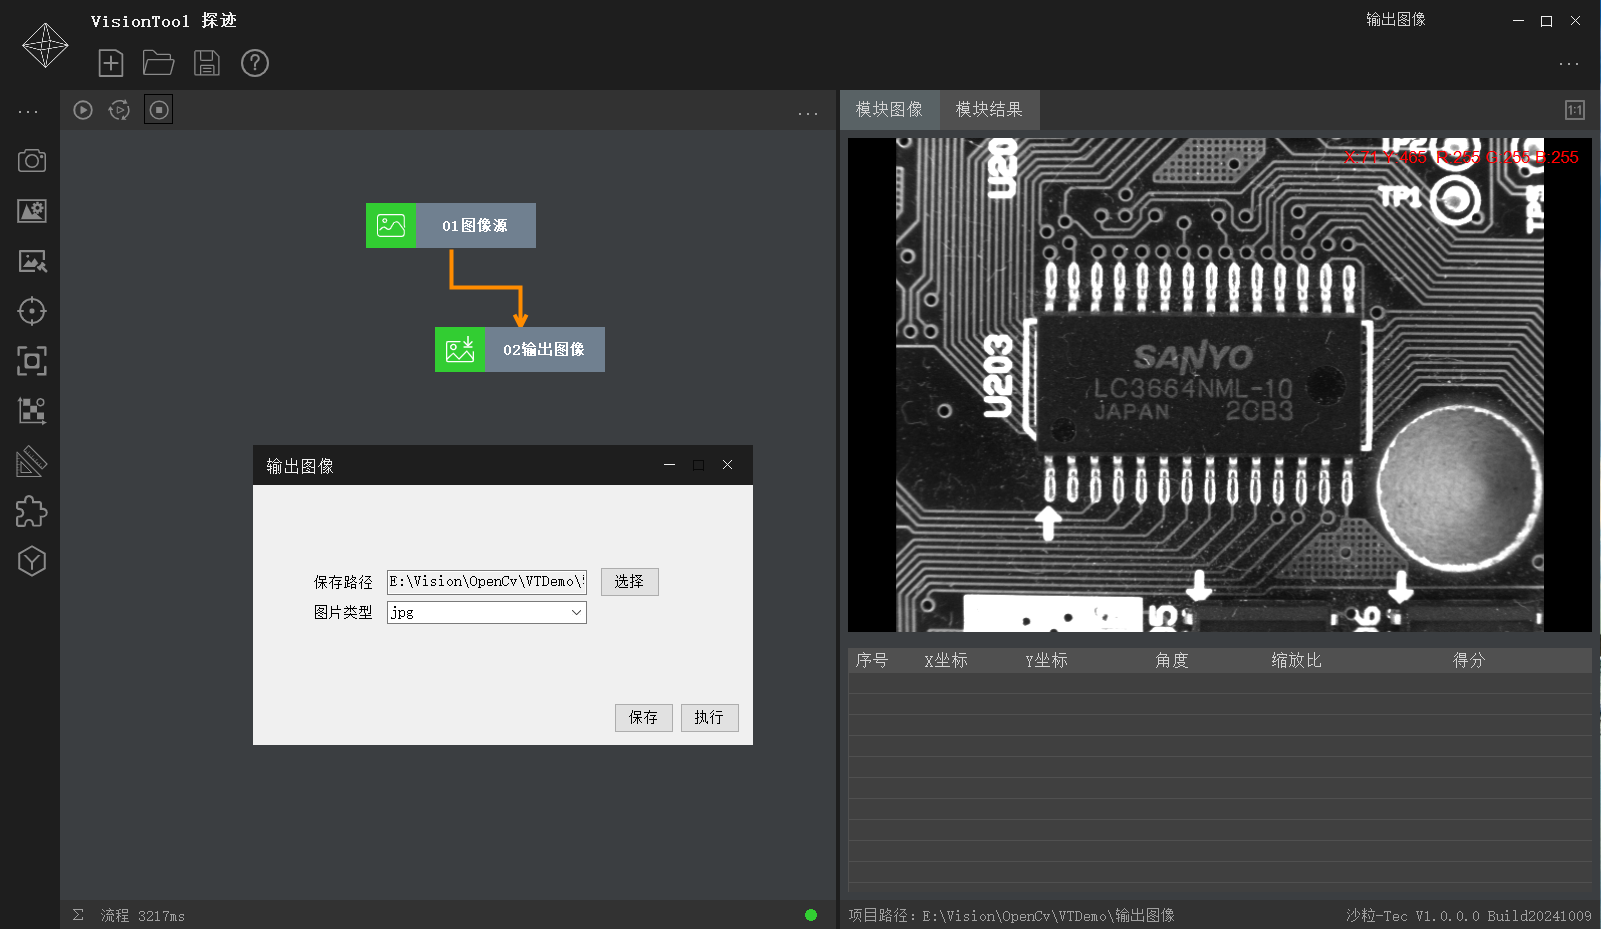Image resolution: width=1601 pixels, height=929 pixels.
Task: Select the image-with-gear tool in the sidebar
Action: [32, 211]
